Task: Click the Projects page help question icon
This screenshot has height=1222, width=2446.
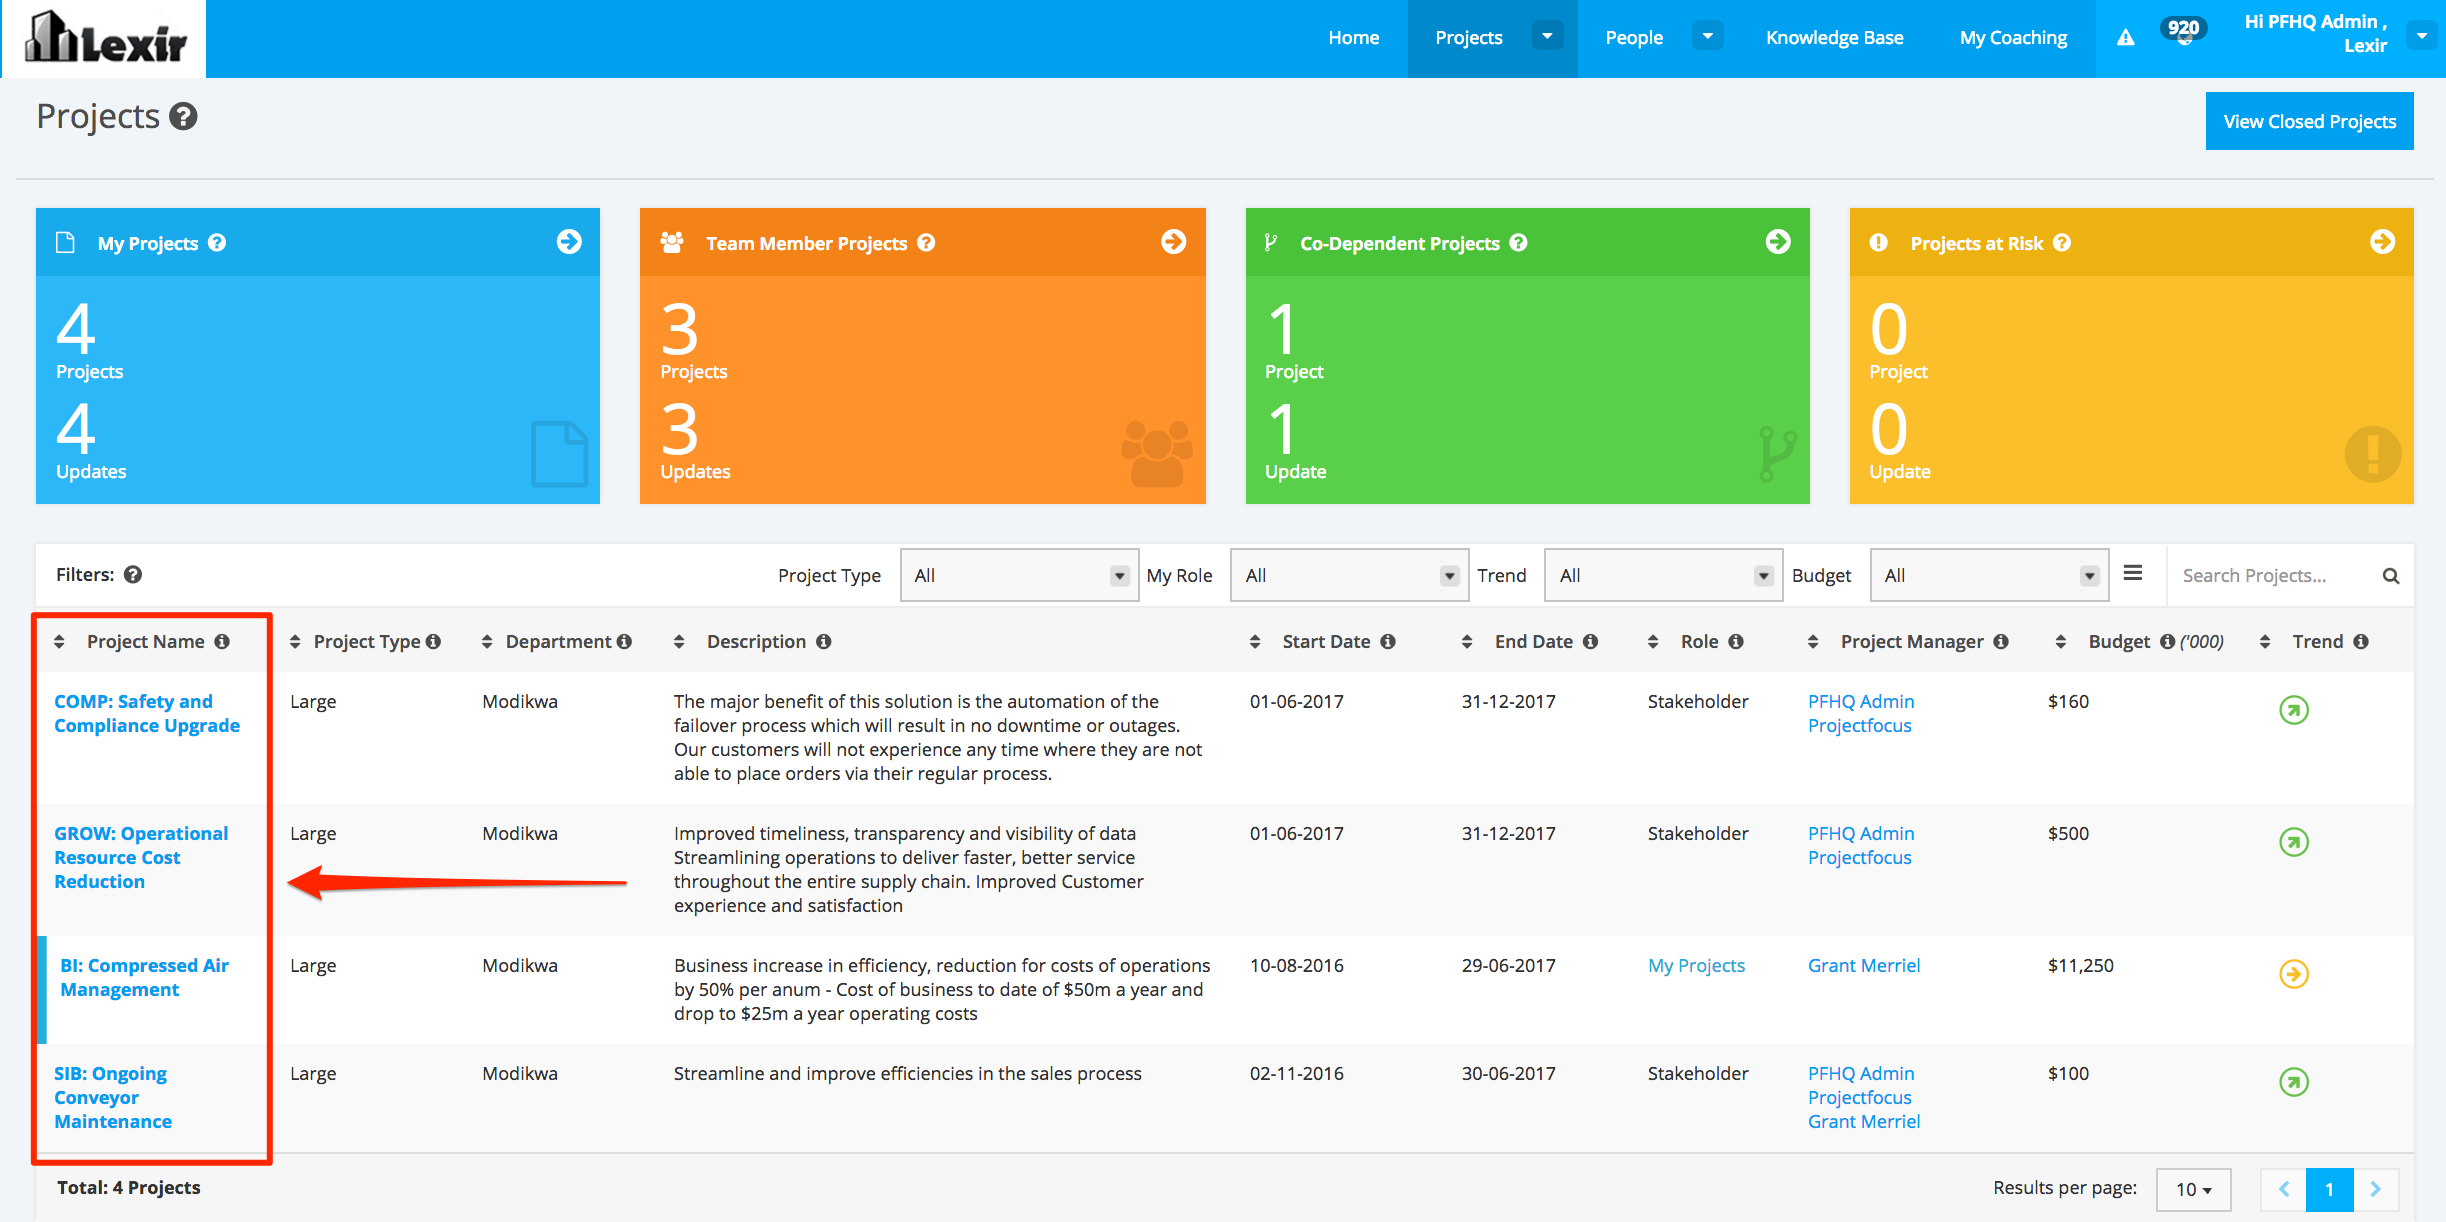Action: coord(183,117)
